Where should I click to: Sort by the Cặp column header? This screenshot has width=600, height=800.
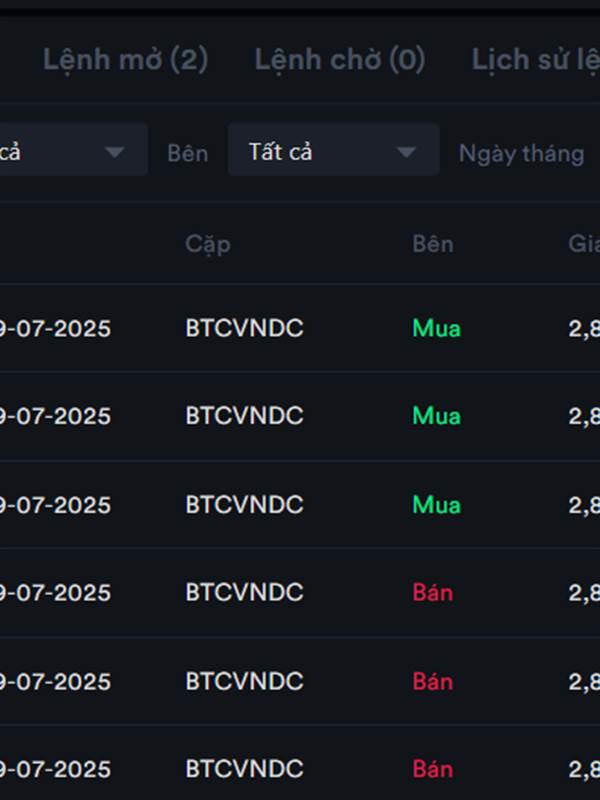point(208,244)
